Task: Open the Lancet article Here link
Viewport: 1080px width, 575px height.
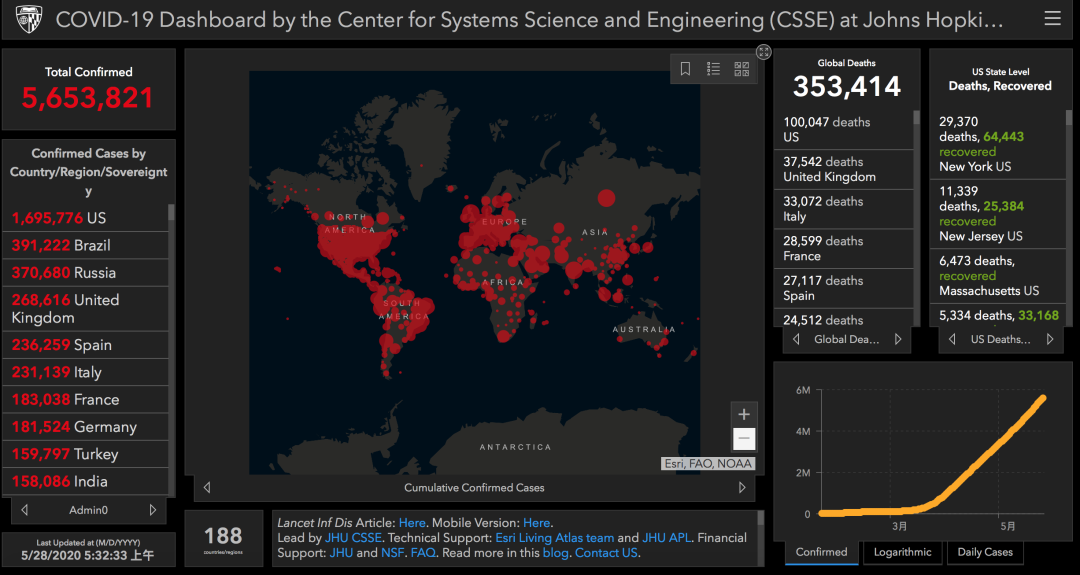Action: [412, 523]
